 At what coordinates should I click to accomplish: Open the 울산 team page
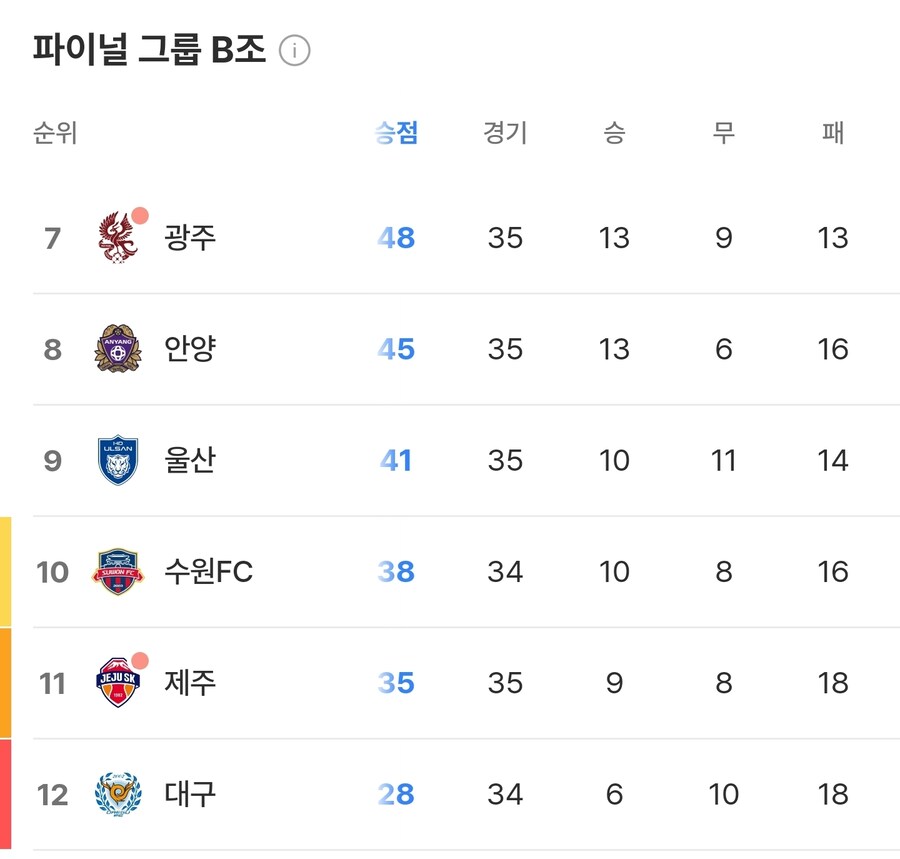pyautogui.click(x=188, y=460)
